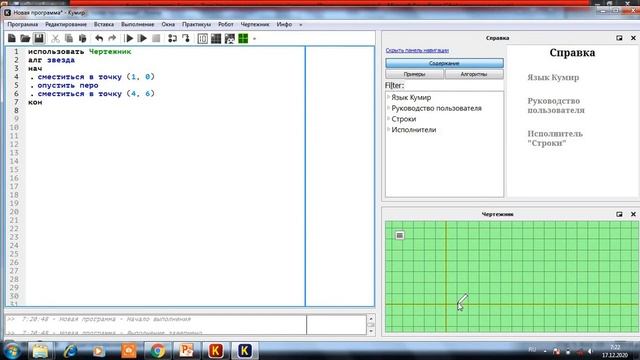Cut selected text with scissors icon
The width and height of the screenshot is (640, 360).
point(55,39)
